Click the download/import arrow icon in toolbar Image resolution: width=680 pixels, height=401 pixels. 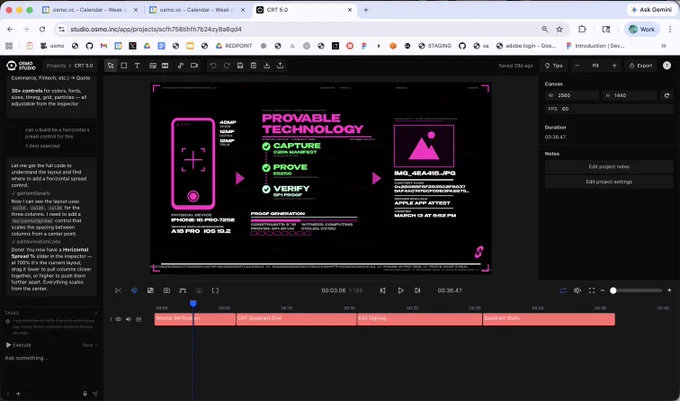point(267,65)
